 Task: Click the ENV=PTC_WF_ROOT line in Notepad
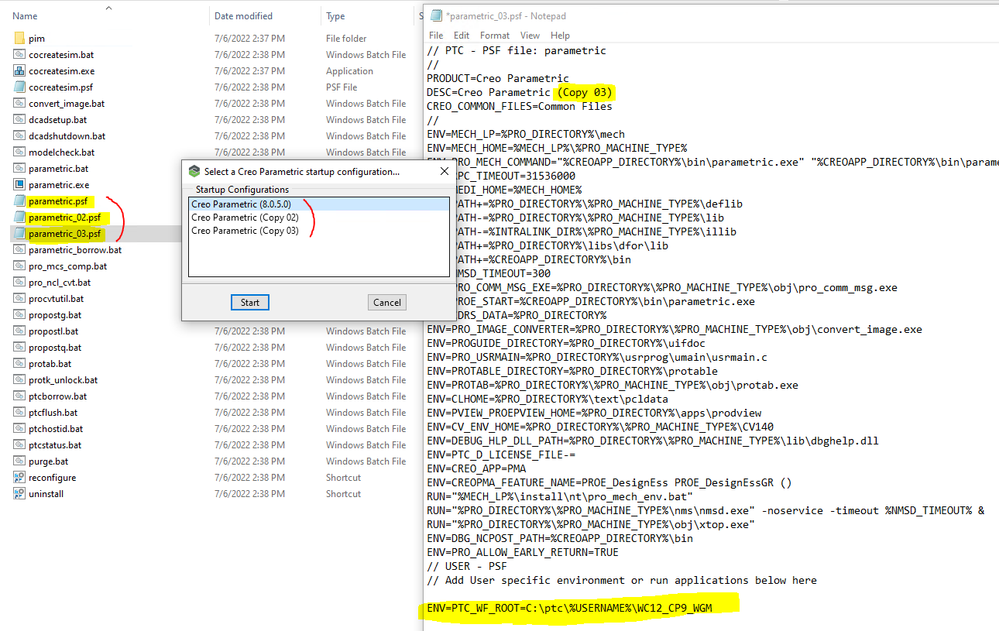(x=570, y=608)
